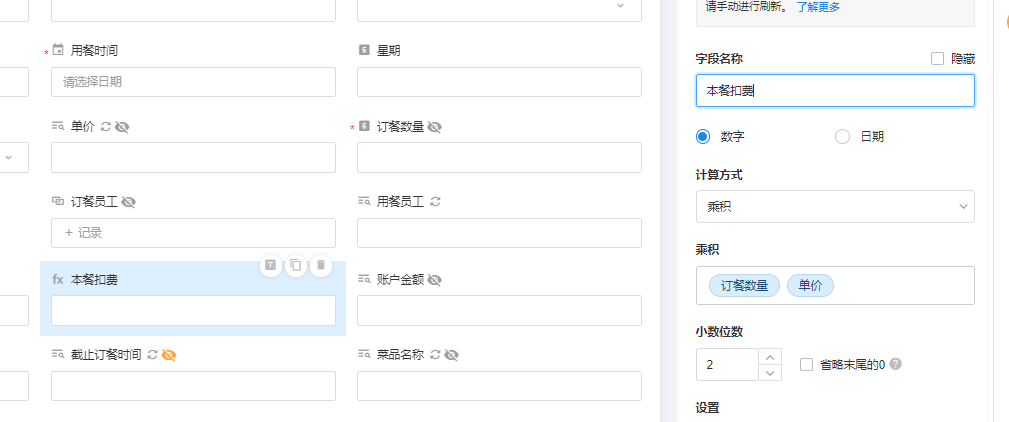Click the refresh icon beside 用餐员工
The image size is (1009, 422).
435,201
